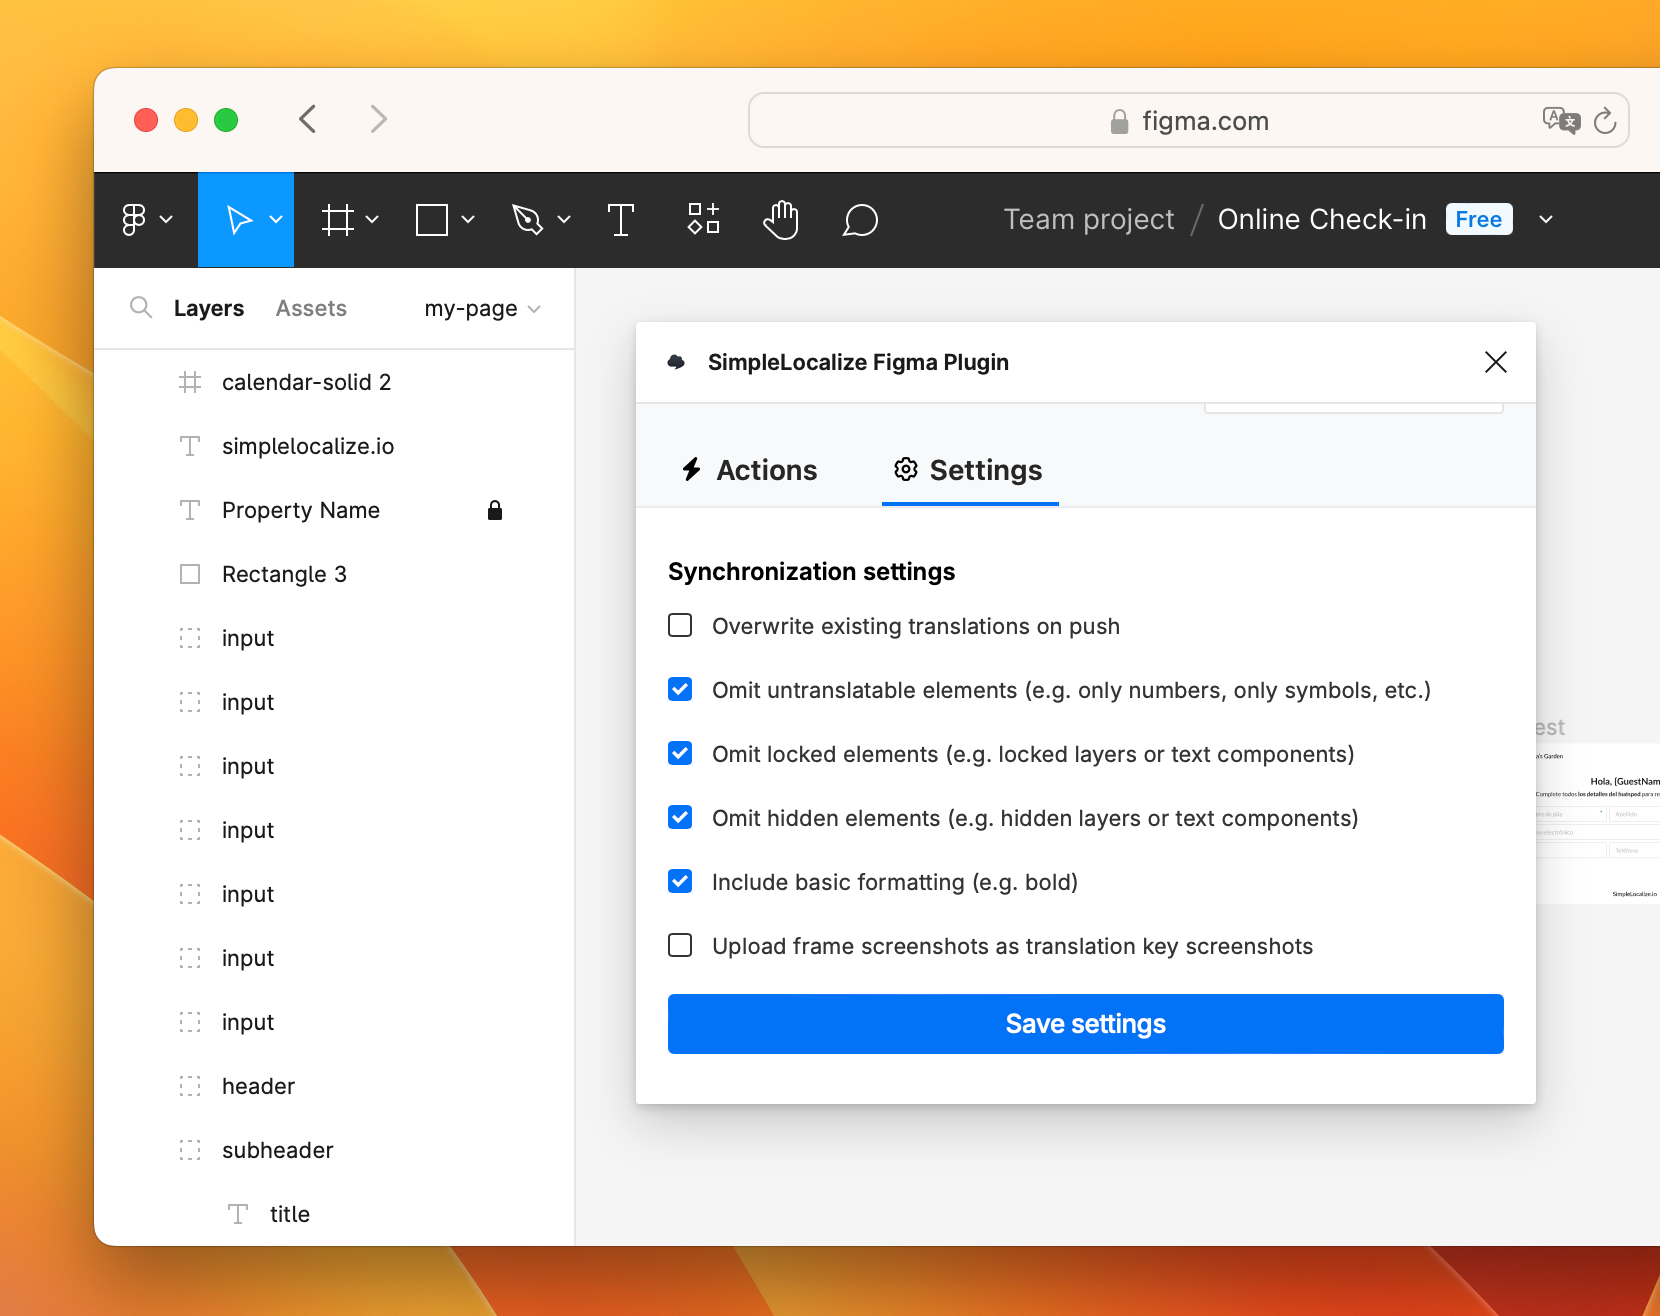1660x1316 pixels.
Task: Switch to the Actions tab
Action: pos(749,470)
